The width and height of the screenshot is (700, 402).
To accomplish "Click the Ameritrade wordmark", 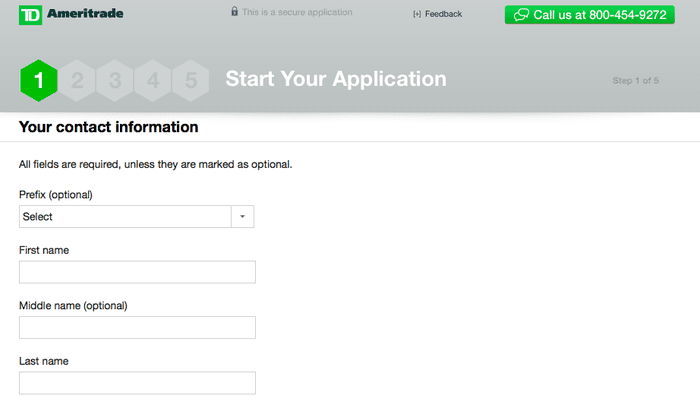I will pos(85,13).
